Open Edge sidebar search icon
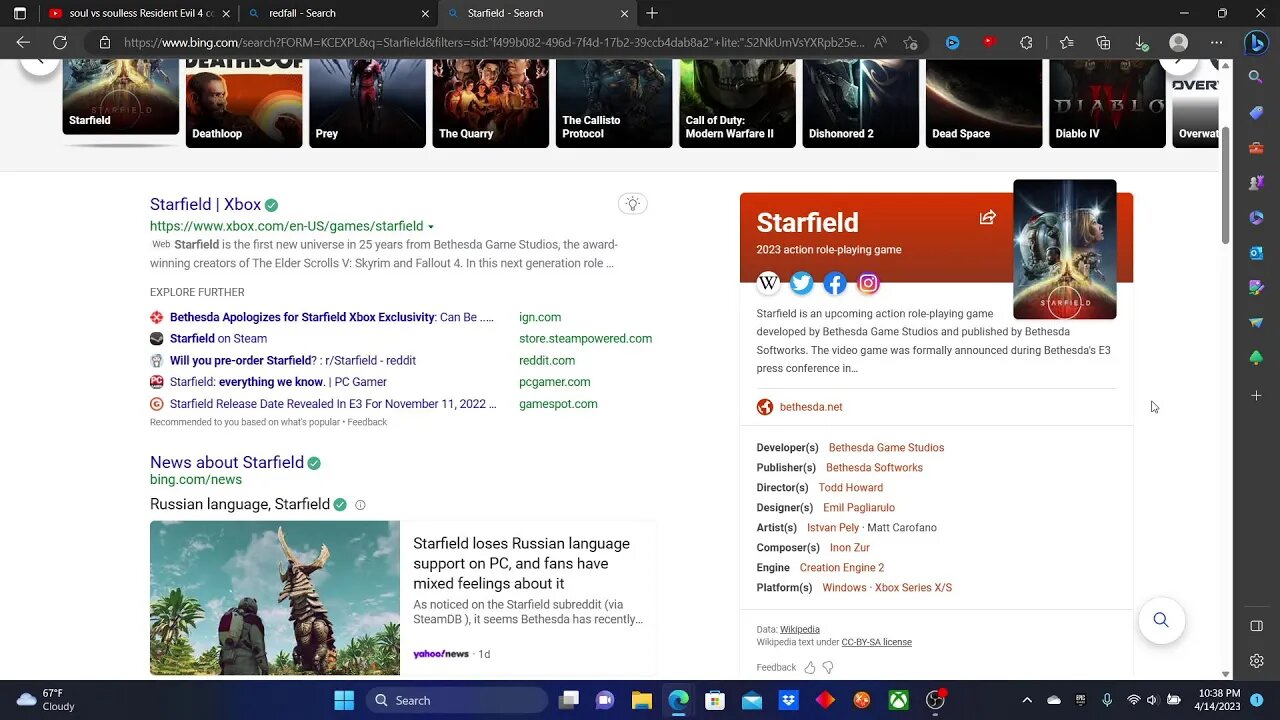The image size is (1280, 720). pos(1256,77)
